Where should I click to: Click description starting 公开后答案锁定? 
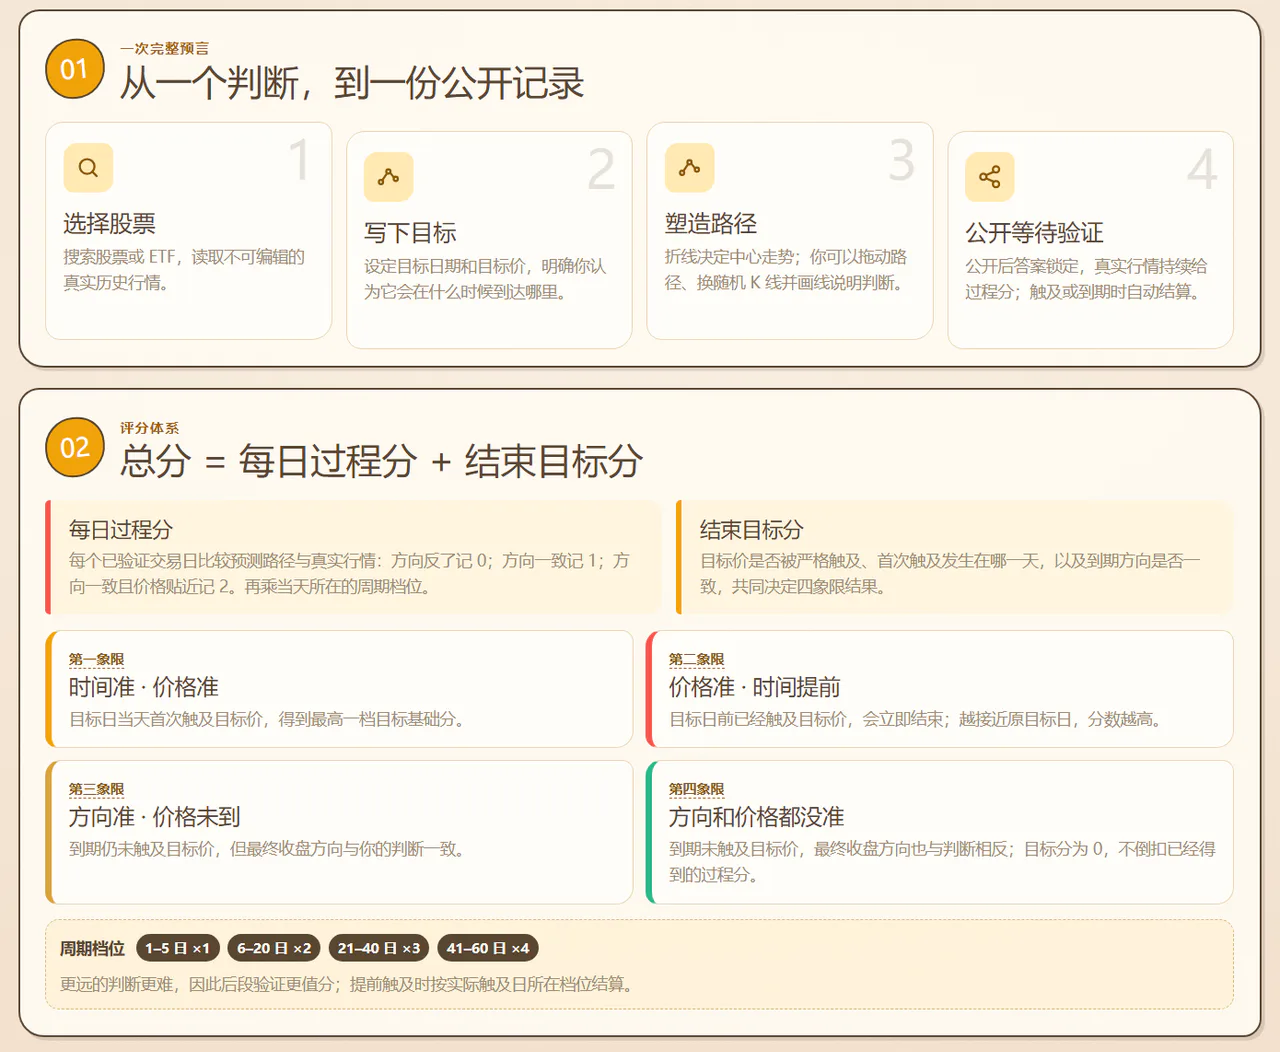[1086, 279]
